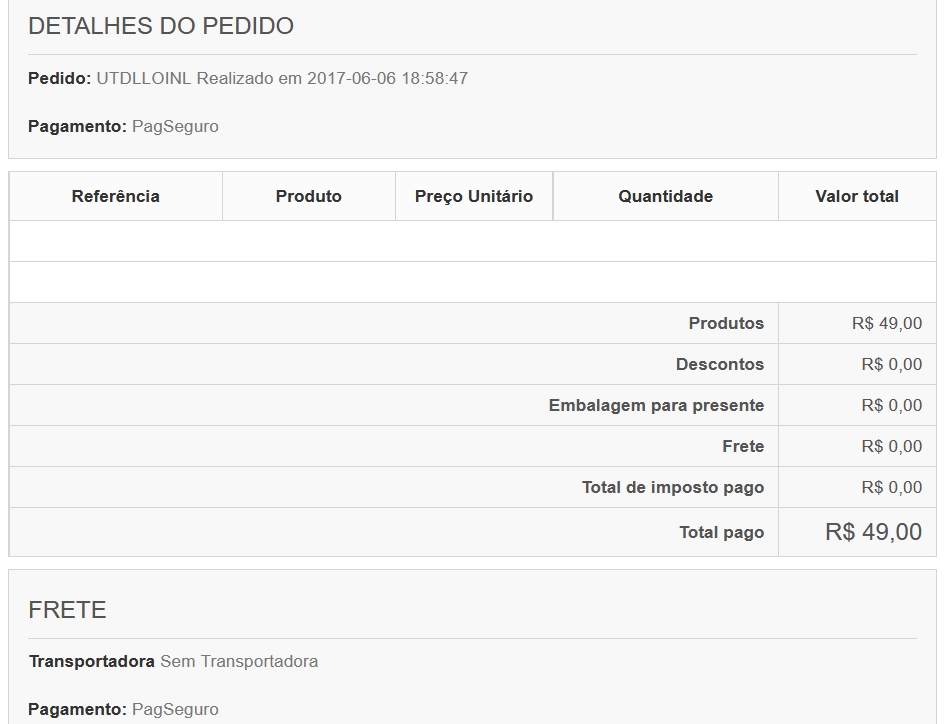The height and width of the screenshot is (724, 946).
Task: Click the Valor total column header
Action: click(x=857, y=196)
